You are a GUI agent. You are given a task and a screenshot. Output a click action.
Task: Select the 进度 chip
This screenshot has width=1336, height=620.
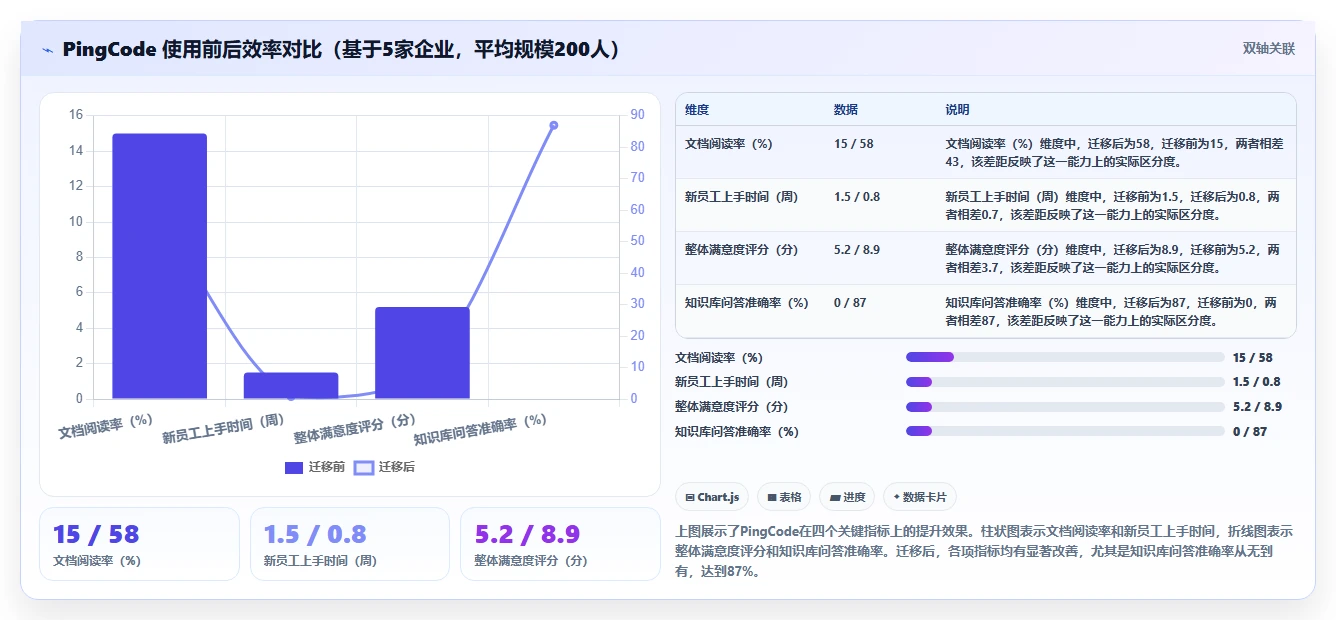pos(846,497)
